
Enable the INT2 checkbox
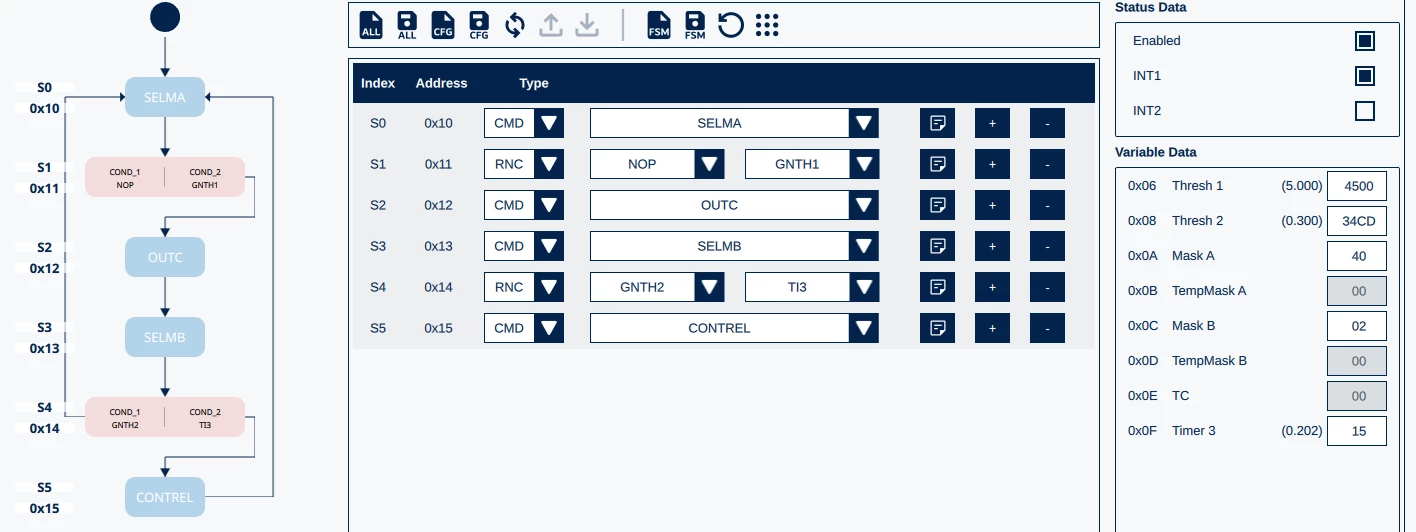point(1365,111)
